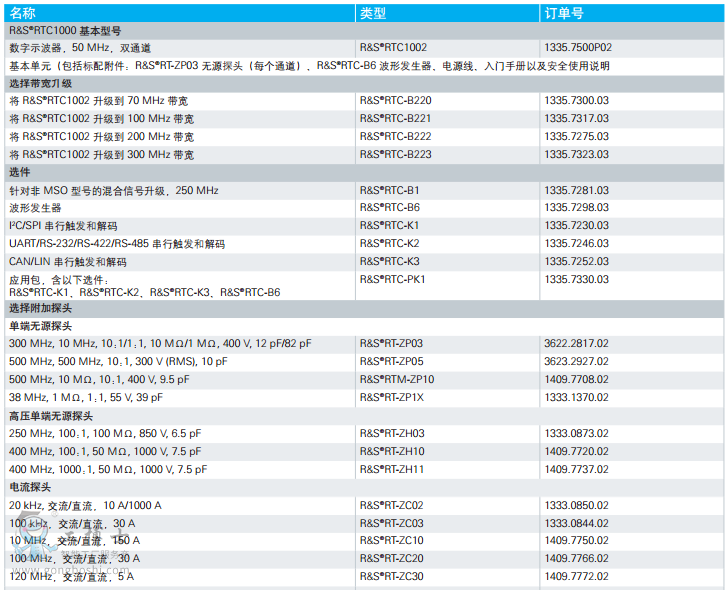Click the R&S RTC1002 type cell
728x590 pixels.
(x=393, y=47)
